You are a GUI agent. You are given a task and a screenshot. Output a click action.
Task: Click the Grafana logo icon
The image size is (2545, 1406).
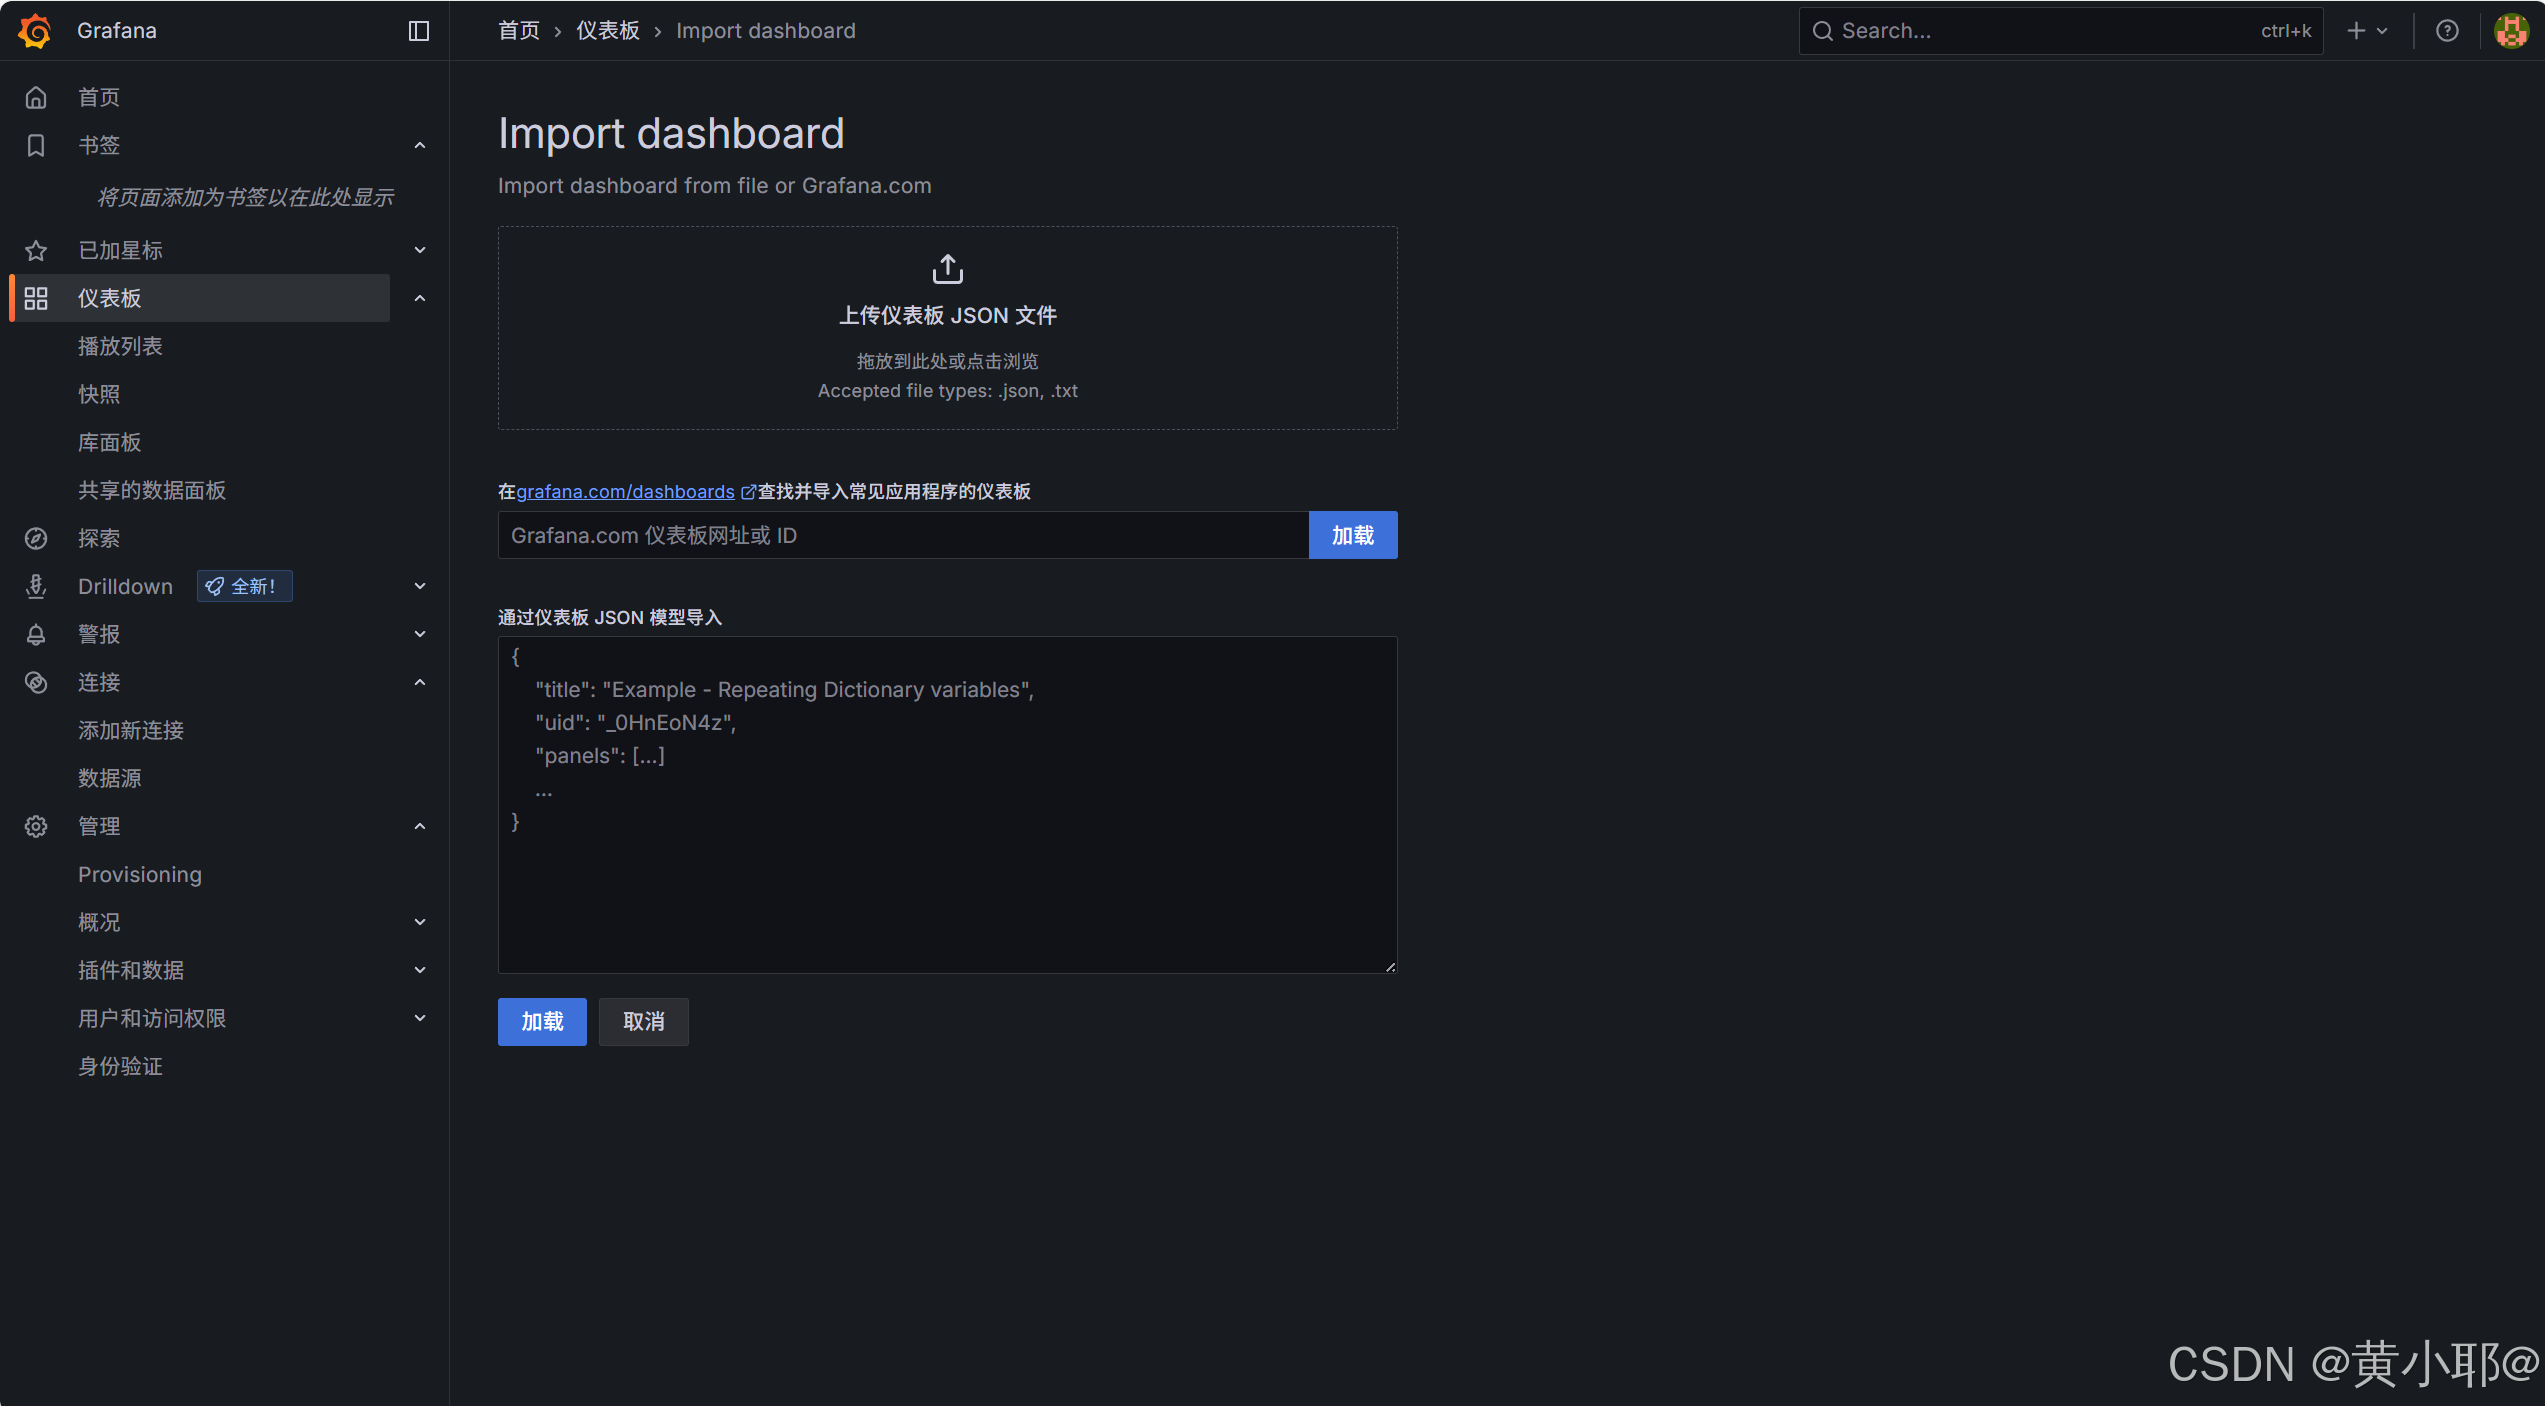pos(35,30)
